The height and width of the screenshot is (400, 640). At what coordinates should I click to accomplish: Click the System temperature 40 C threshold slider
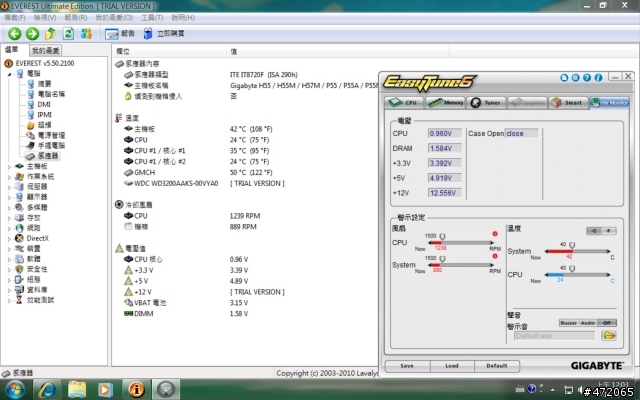point(572,245)
